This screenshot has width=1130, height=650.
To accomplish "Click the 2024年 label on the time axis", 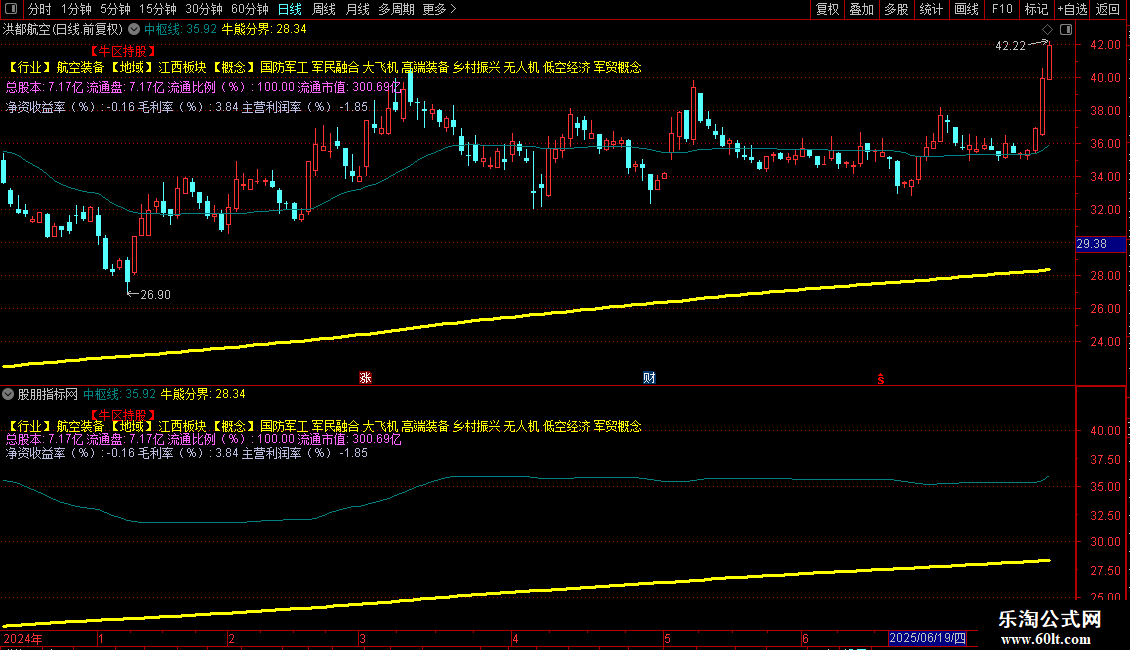I will [22, 638].
